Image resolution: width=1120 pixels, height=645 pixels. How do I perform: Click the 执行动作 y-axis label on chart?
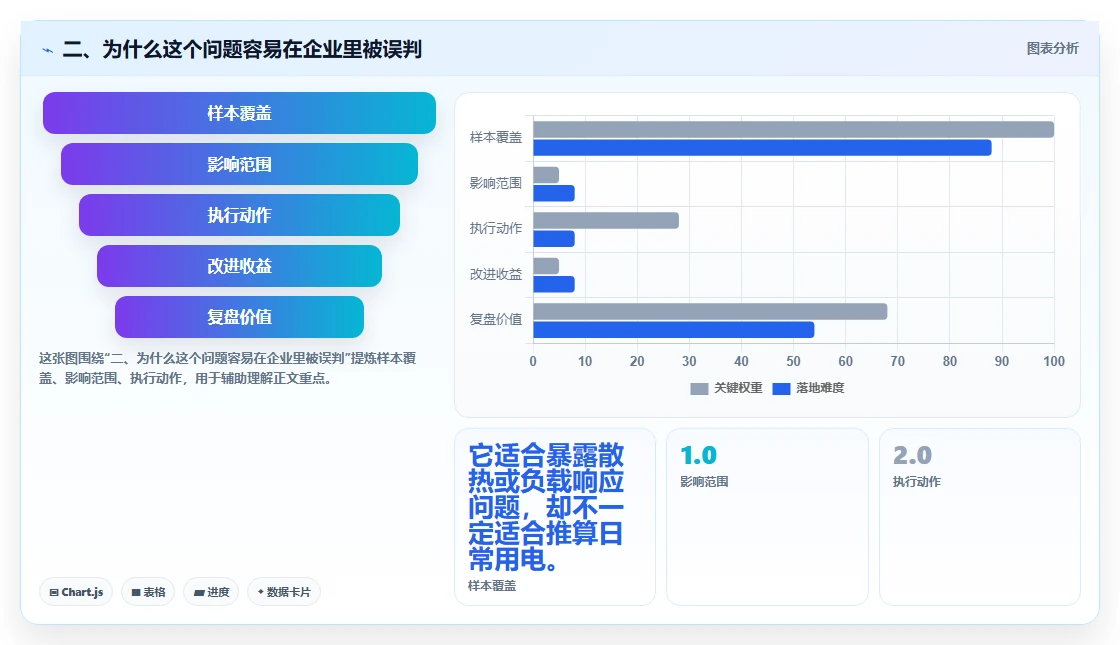496,228
